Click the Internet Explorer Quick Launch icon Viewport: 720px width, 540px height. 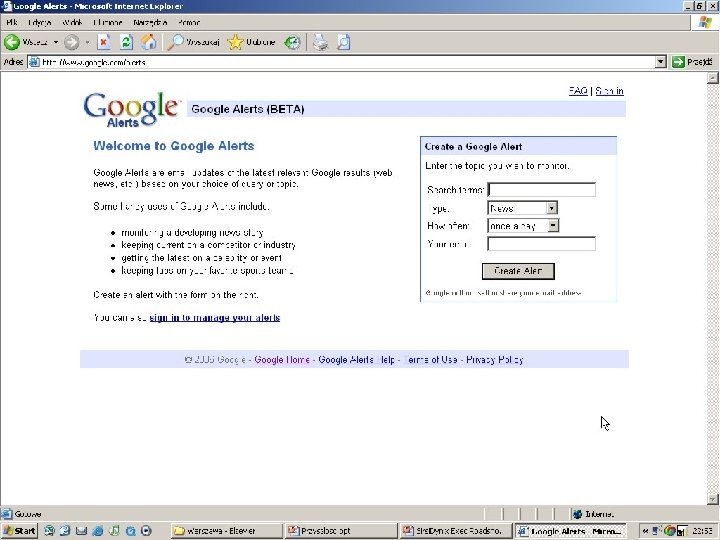click(97, 531)
